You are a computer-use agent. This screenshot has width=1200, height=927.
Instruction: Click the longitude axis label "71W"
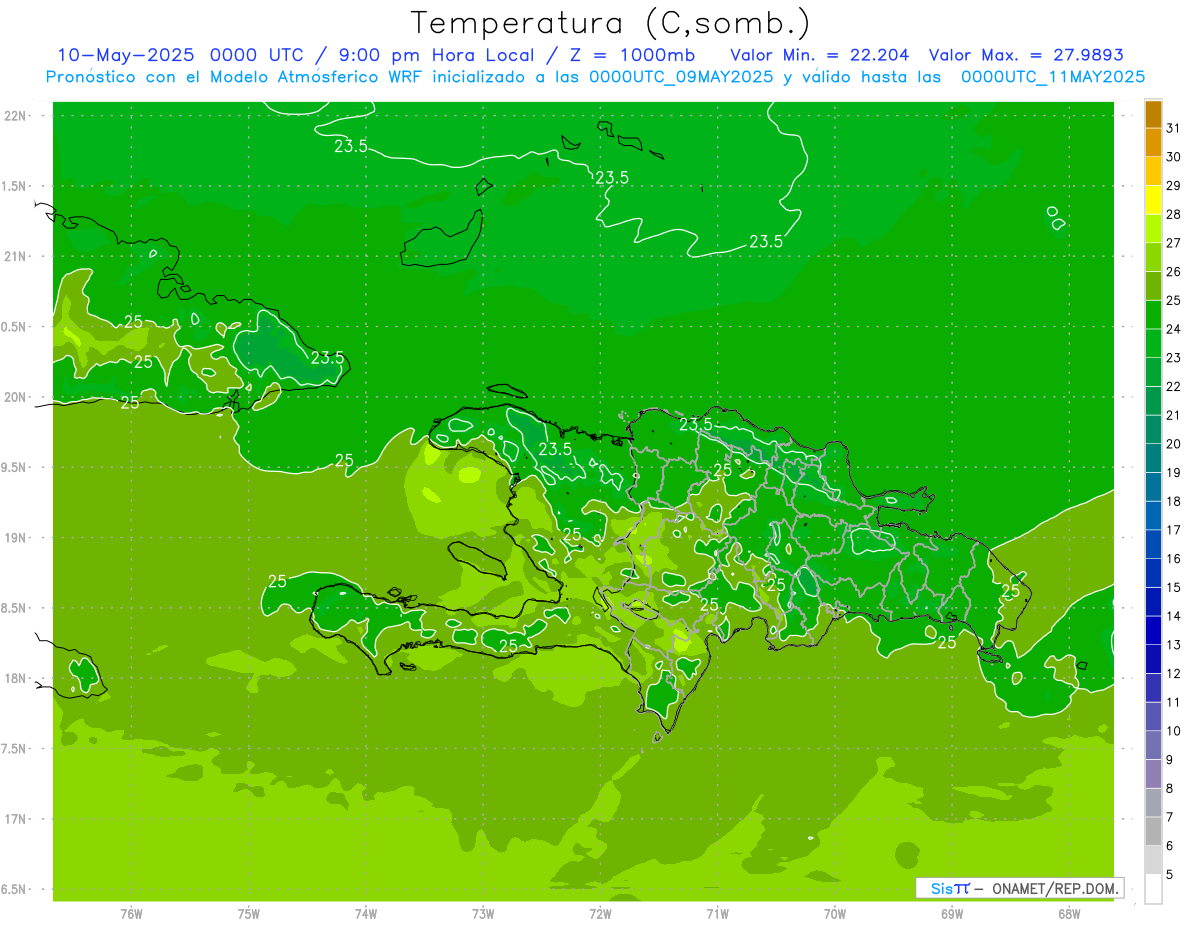pyautogui.click(x=717, y=914)
